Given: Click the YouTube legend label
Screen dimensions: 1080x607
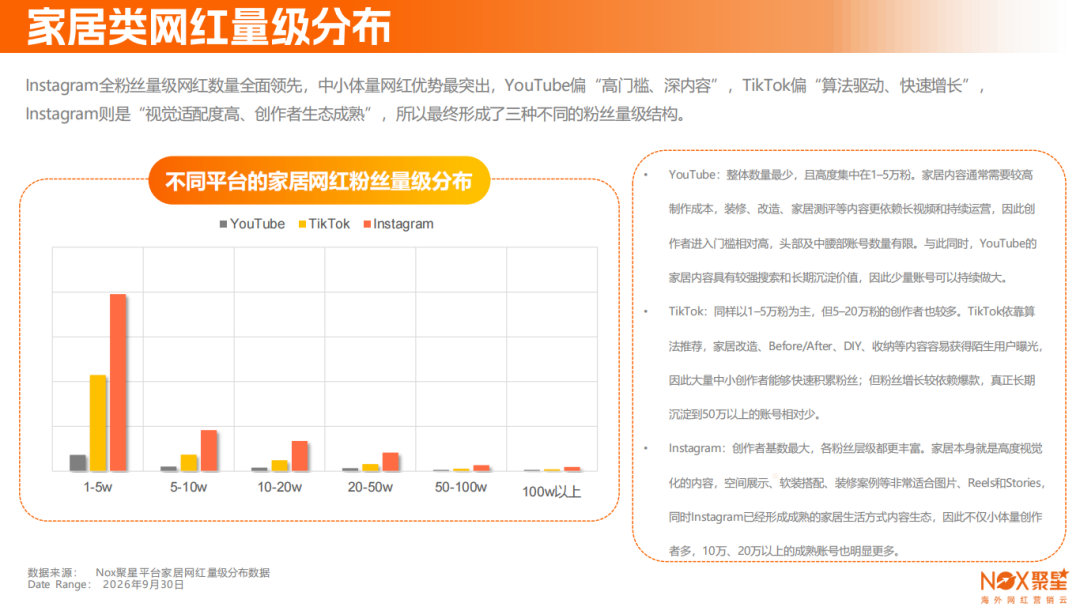Looking at the screenshot, I should [258, 224].
